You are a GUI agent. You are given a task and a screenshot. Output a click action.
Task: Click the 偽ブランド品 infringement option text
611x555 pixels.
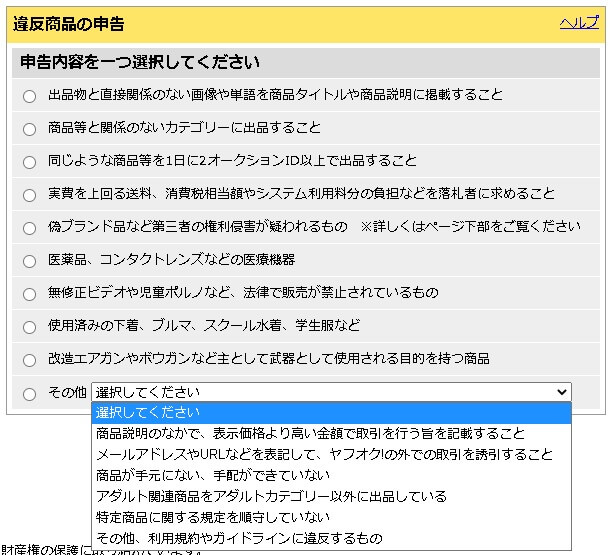pos(198,227)
